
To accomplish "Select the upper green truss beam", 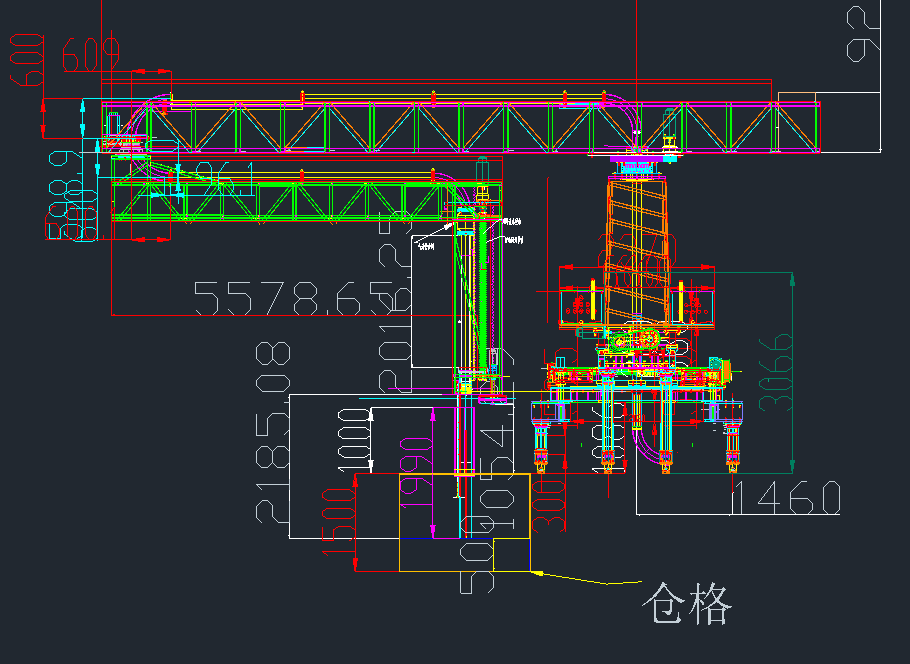I will pyautogui.click(x=460, y=128).
